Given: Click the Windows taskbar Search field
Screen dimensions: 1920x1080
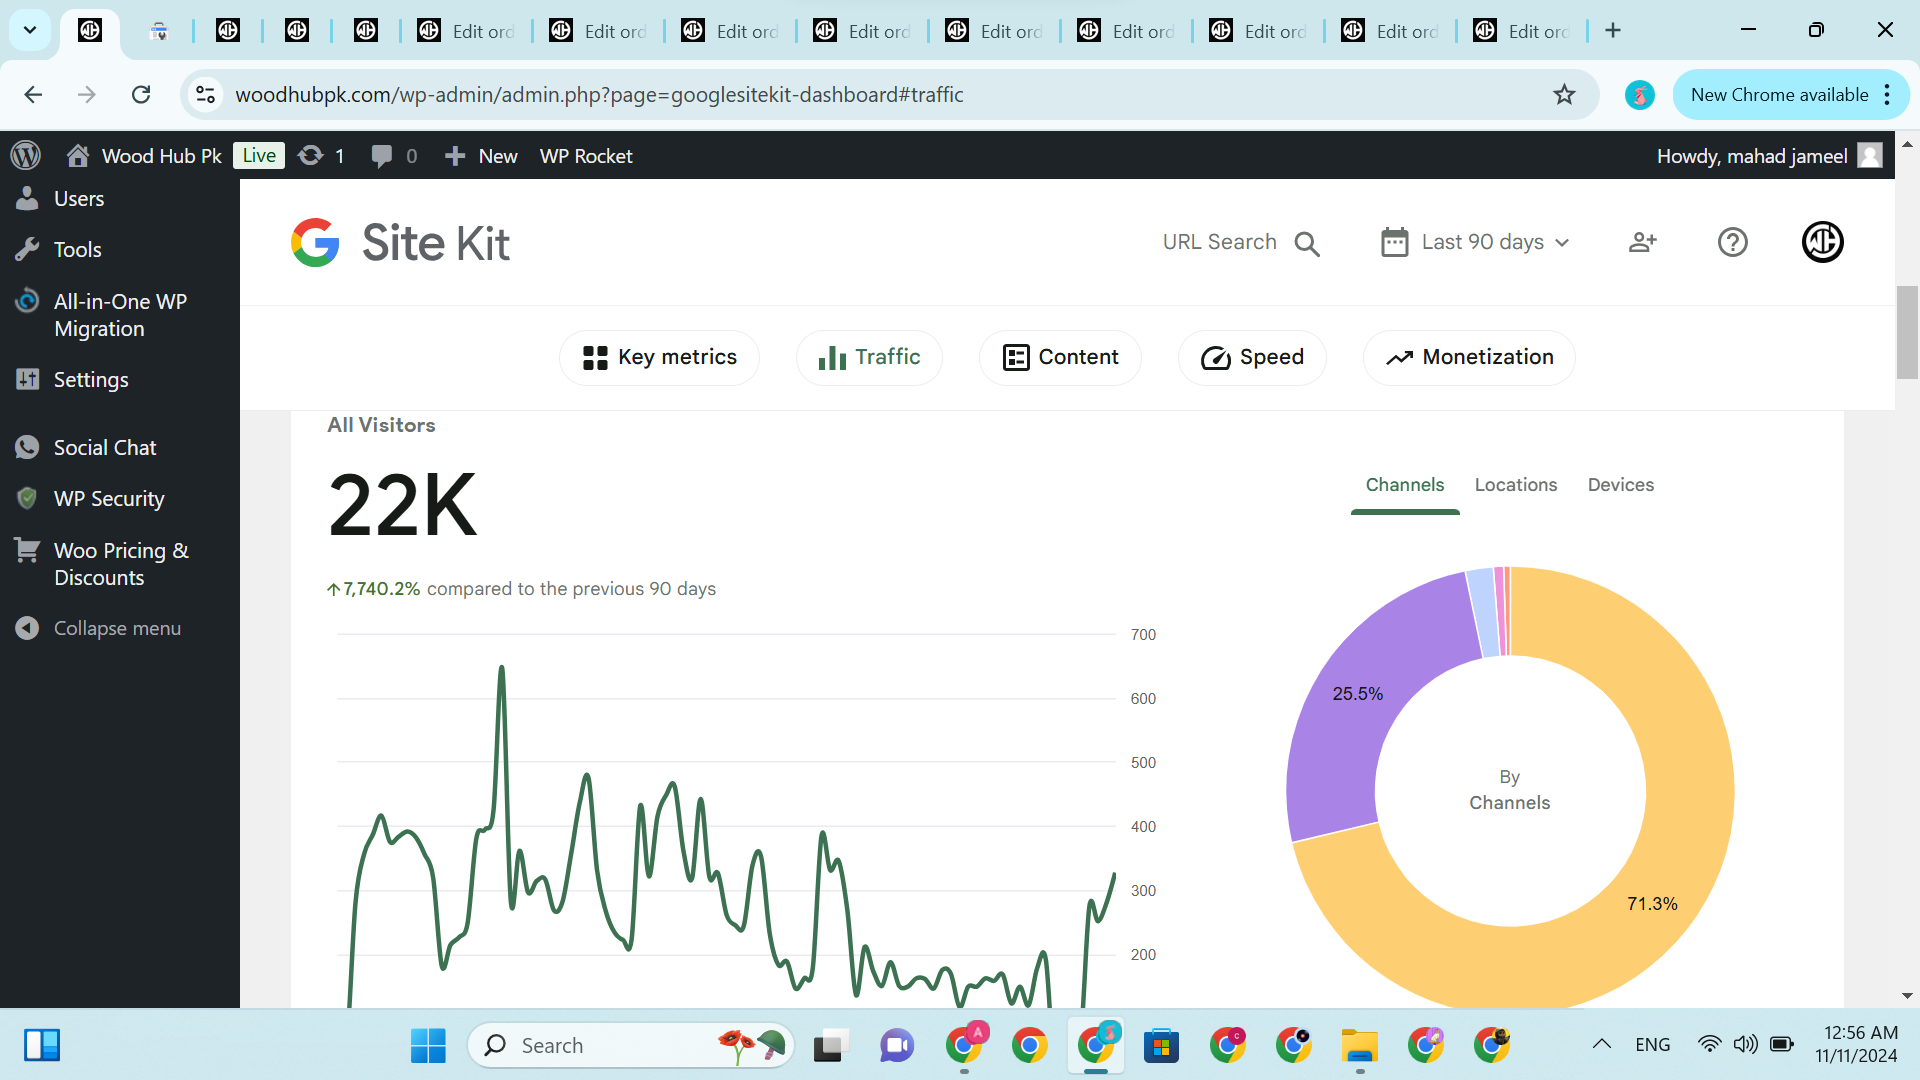Looking at the screenshot, I should 600,1045.
